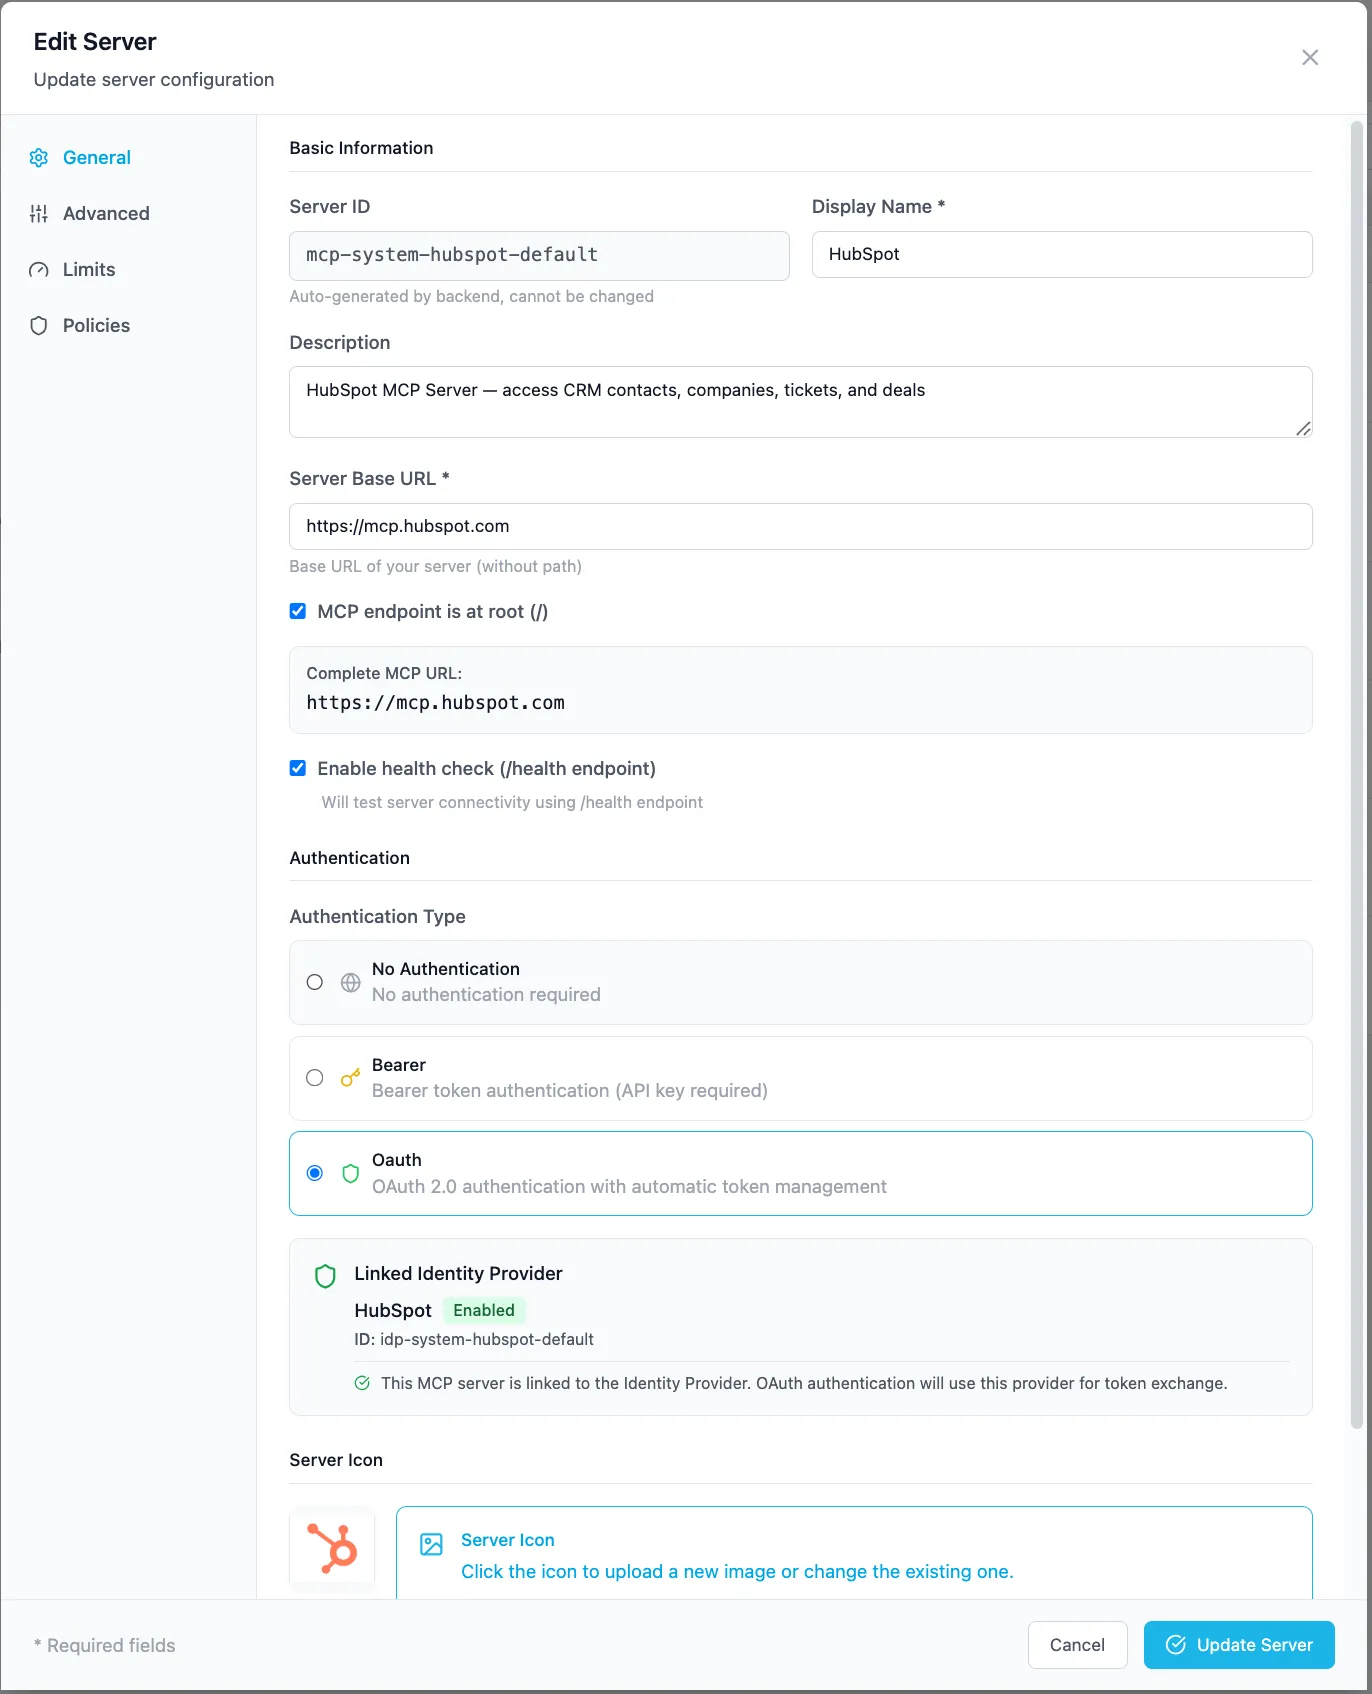Select Oauth authentication radio button

click(315, 1173)
